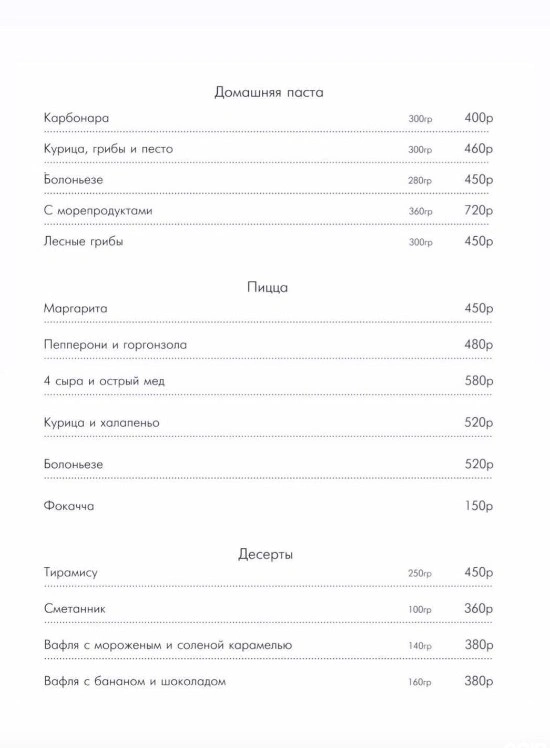Select Курица и халапеньо pizza
Screen dimensions: 550x748
102,423
